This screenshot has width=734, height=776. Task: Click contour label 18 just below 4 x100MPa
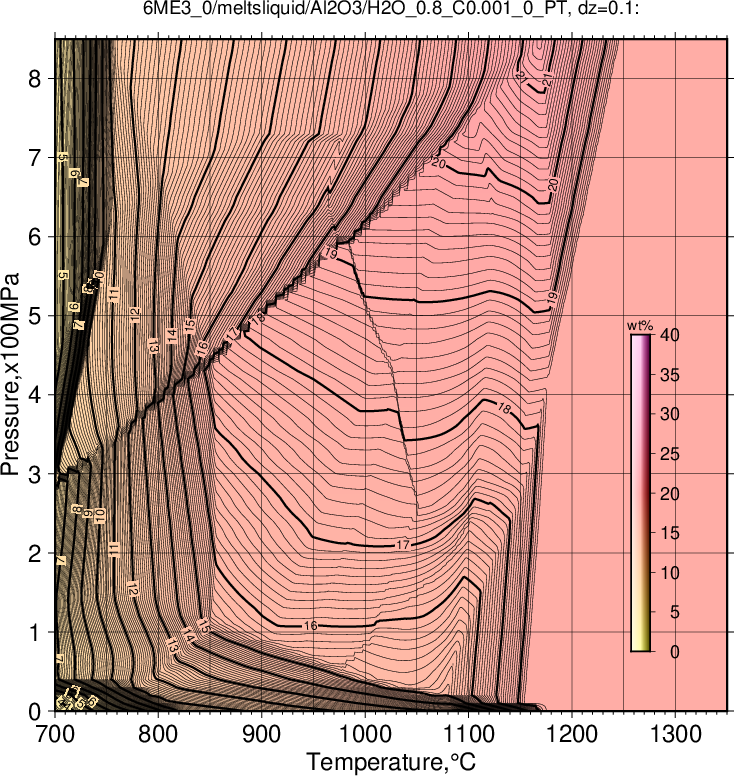(x=503, y=408)
